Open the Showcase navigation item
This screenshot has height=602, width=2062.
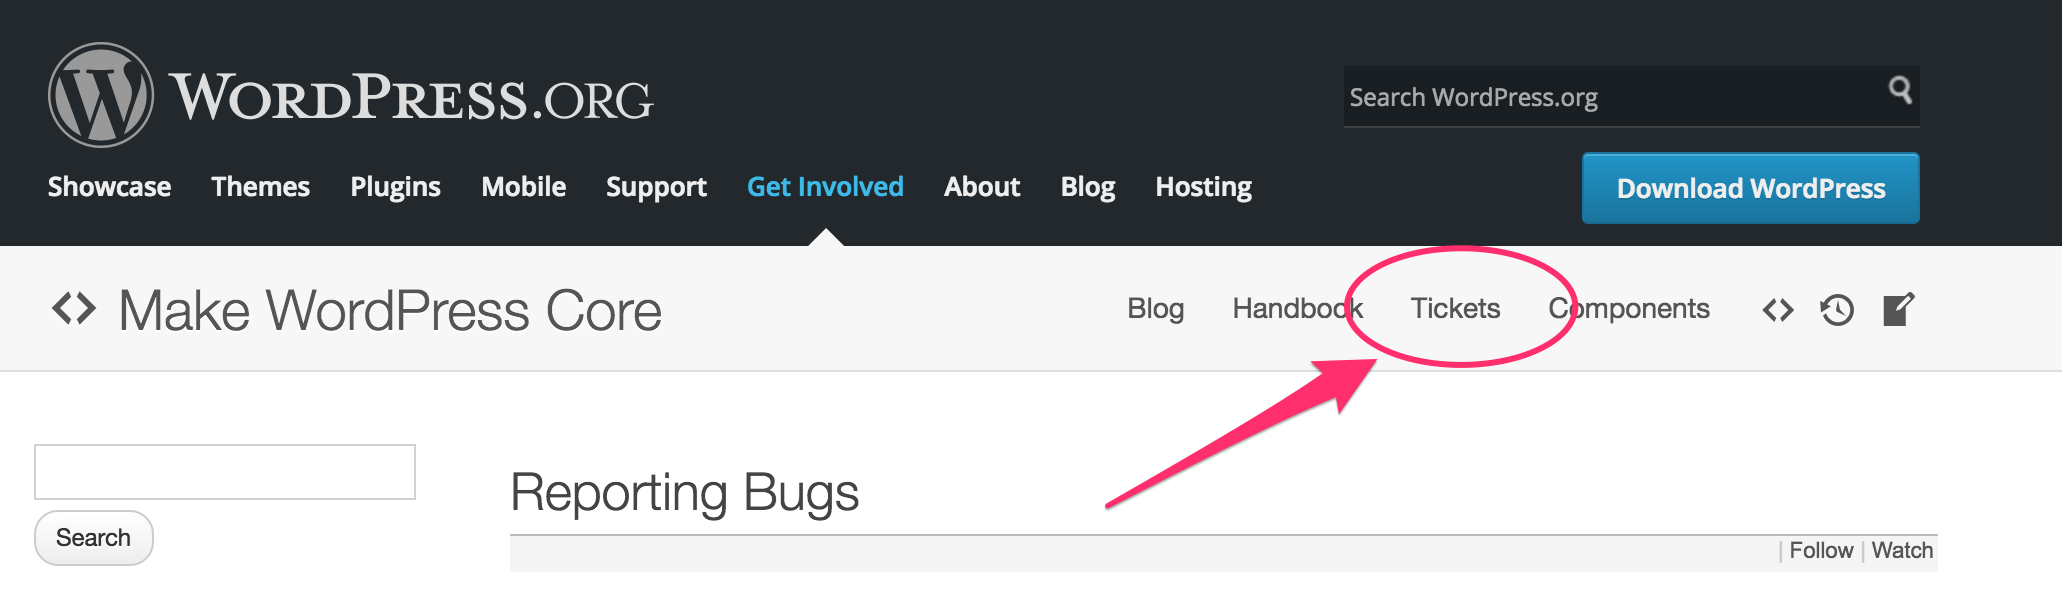pyautogui.click(x=109, y=187)
